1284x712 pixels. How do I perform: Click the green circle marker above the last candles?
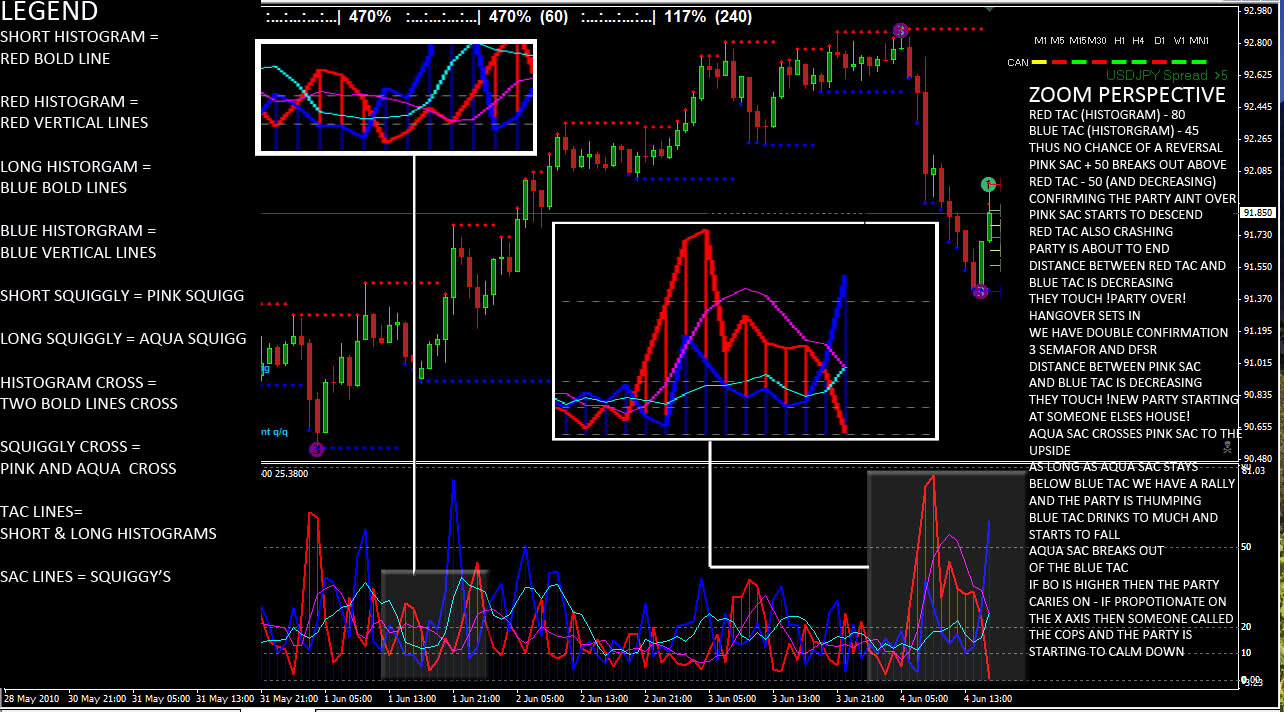tap(988, 184)
